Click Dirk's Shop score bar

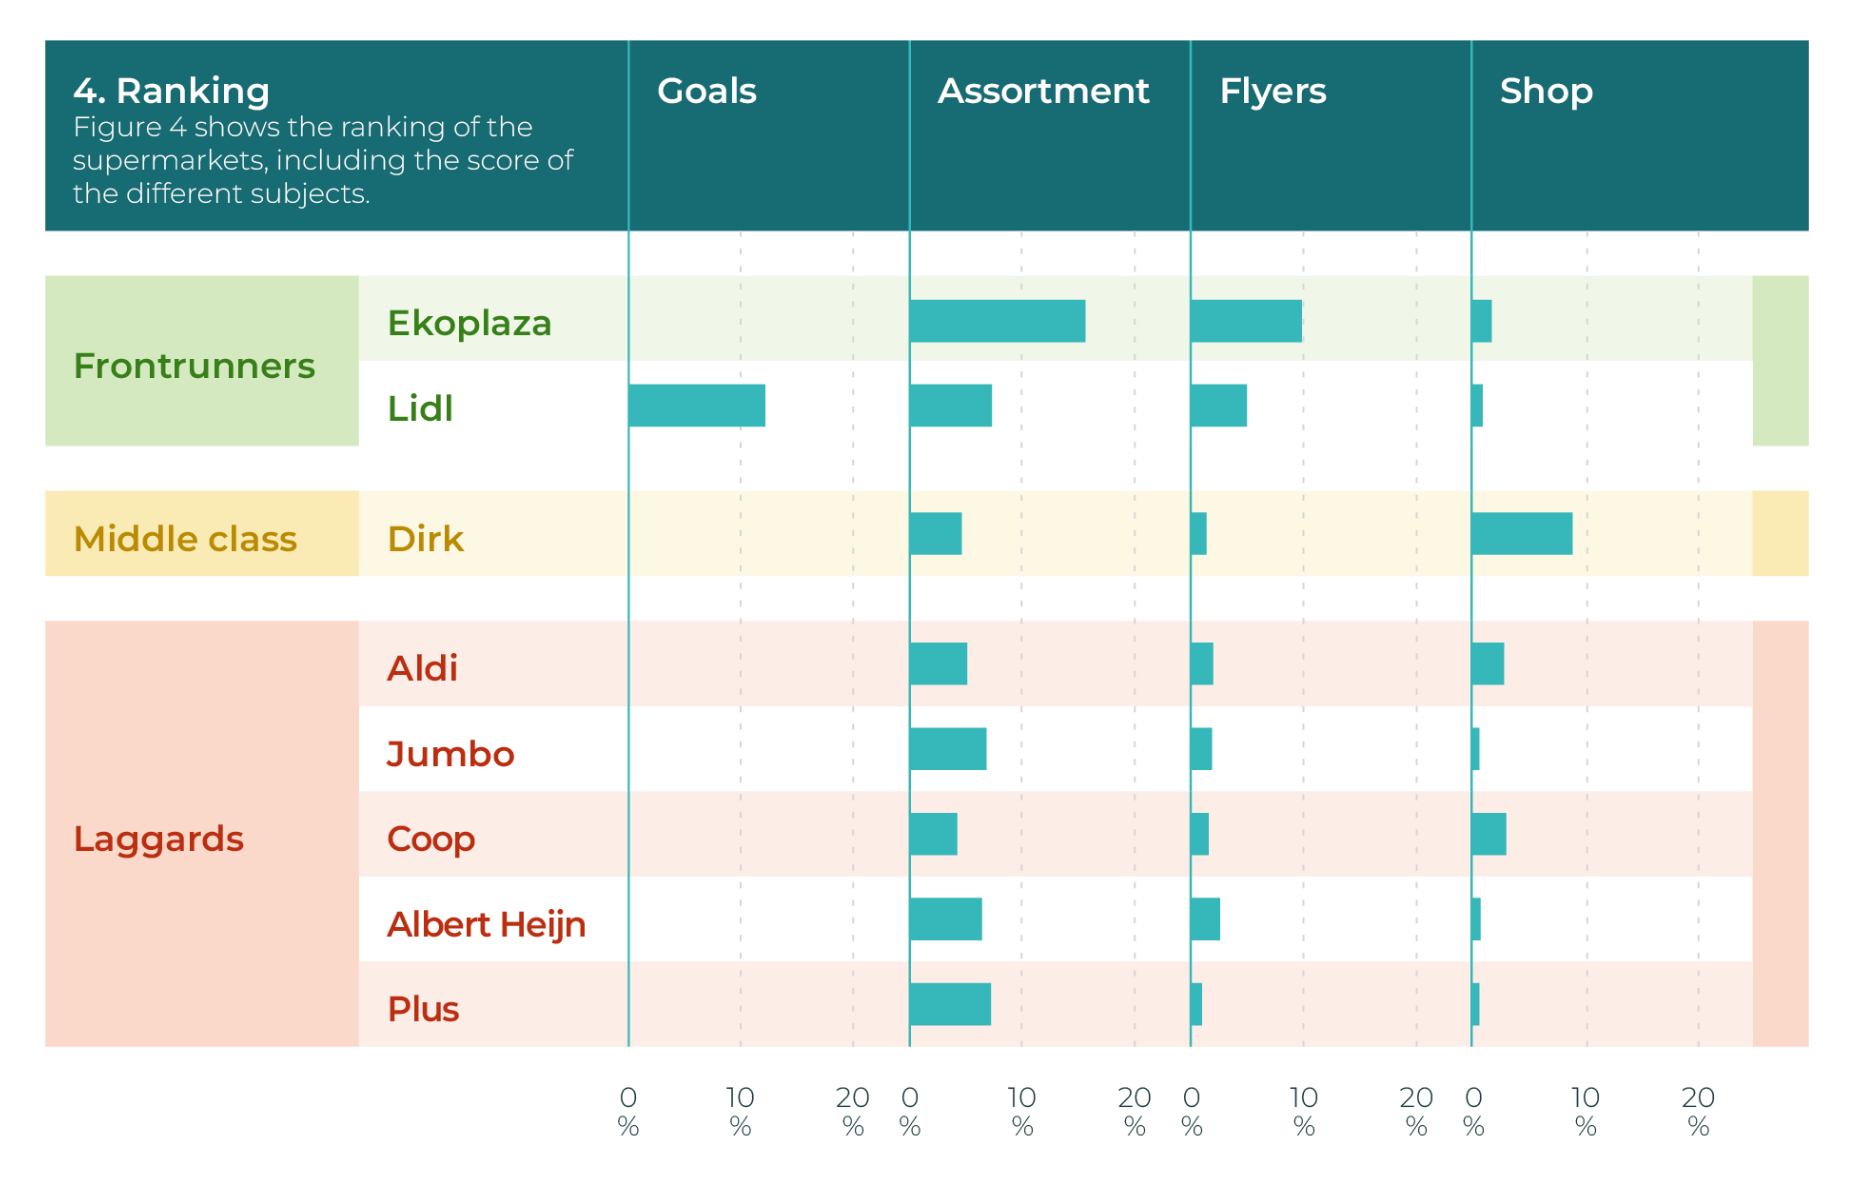1521,534
